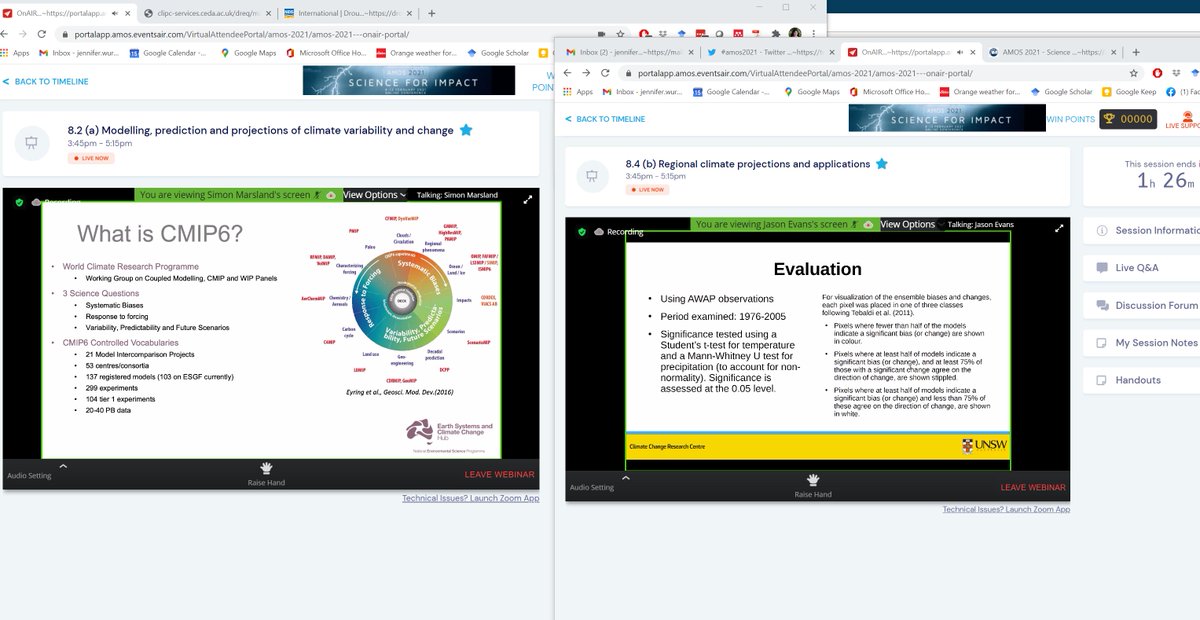Expand Audio Setting caret in left webinar
Image resolution: width=1200 pixels, height=620 pixels.
pyautogui.click(x=62, y=466)
